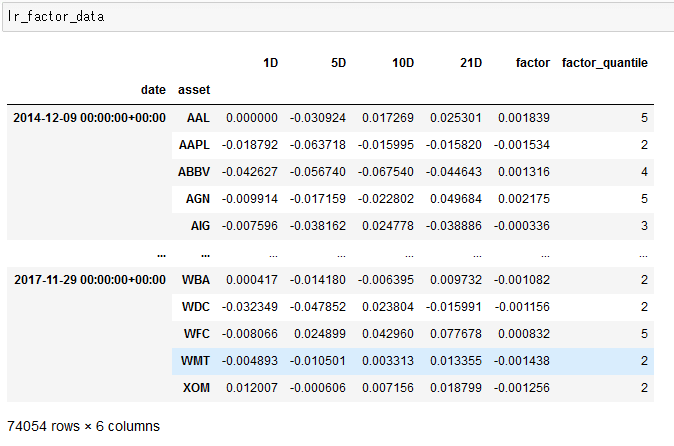Click the XOM row label
This screenshot has height=446, width=674.
point(196,387)
